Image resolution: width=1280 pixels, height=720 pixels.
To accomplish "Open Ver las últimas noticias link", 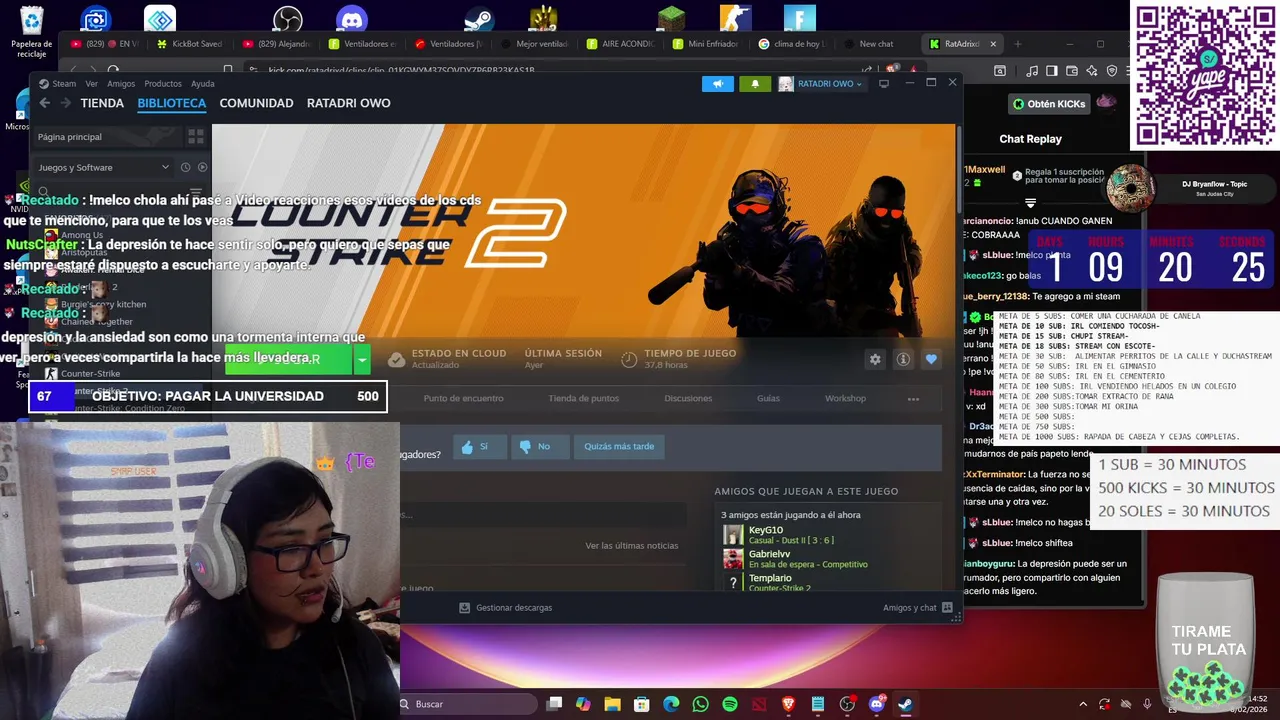I will 631,545.
